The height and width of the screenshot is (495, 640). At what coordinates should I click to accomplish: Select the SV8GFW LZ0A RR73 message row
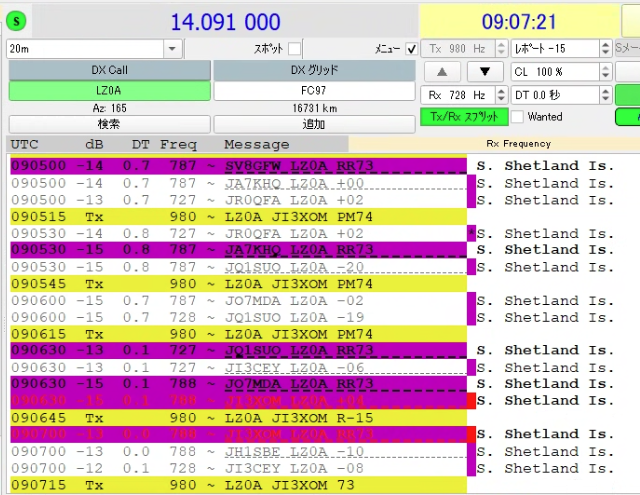(238, 166)
